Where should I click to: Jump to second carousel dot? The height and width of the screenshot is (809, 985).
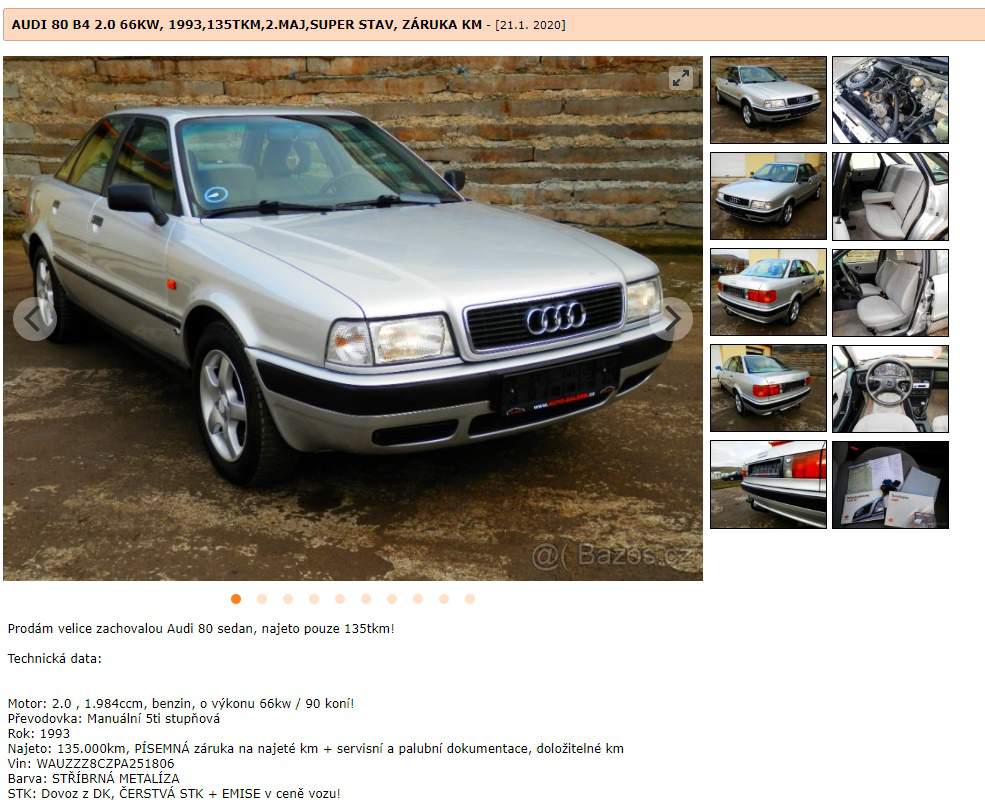(x=262, y=599)
